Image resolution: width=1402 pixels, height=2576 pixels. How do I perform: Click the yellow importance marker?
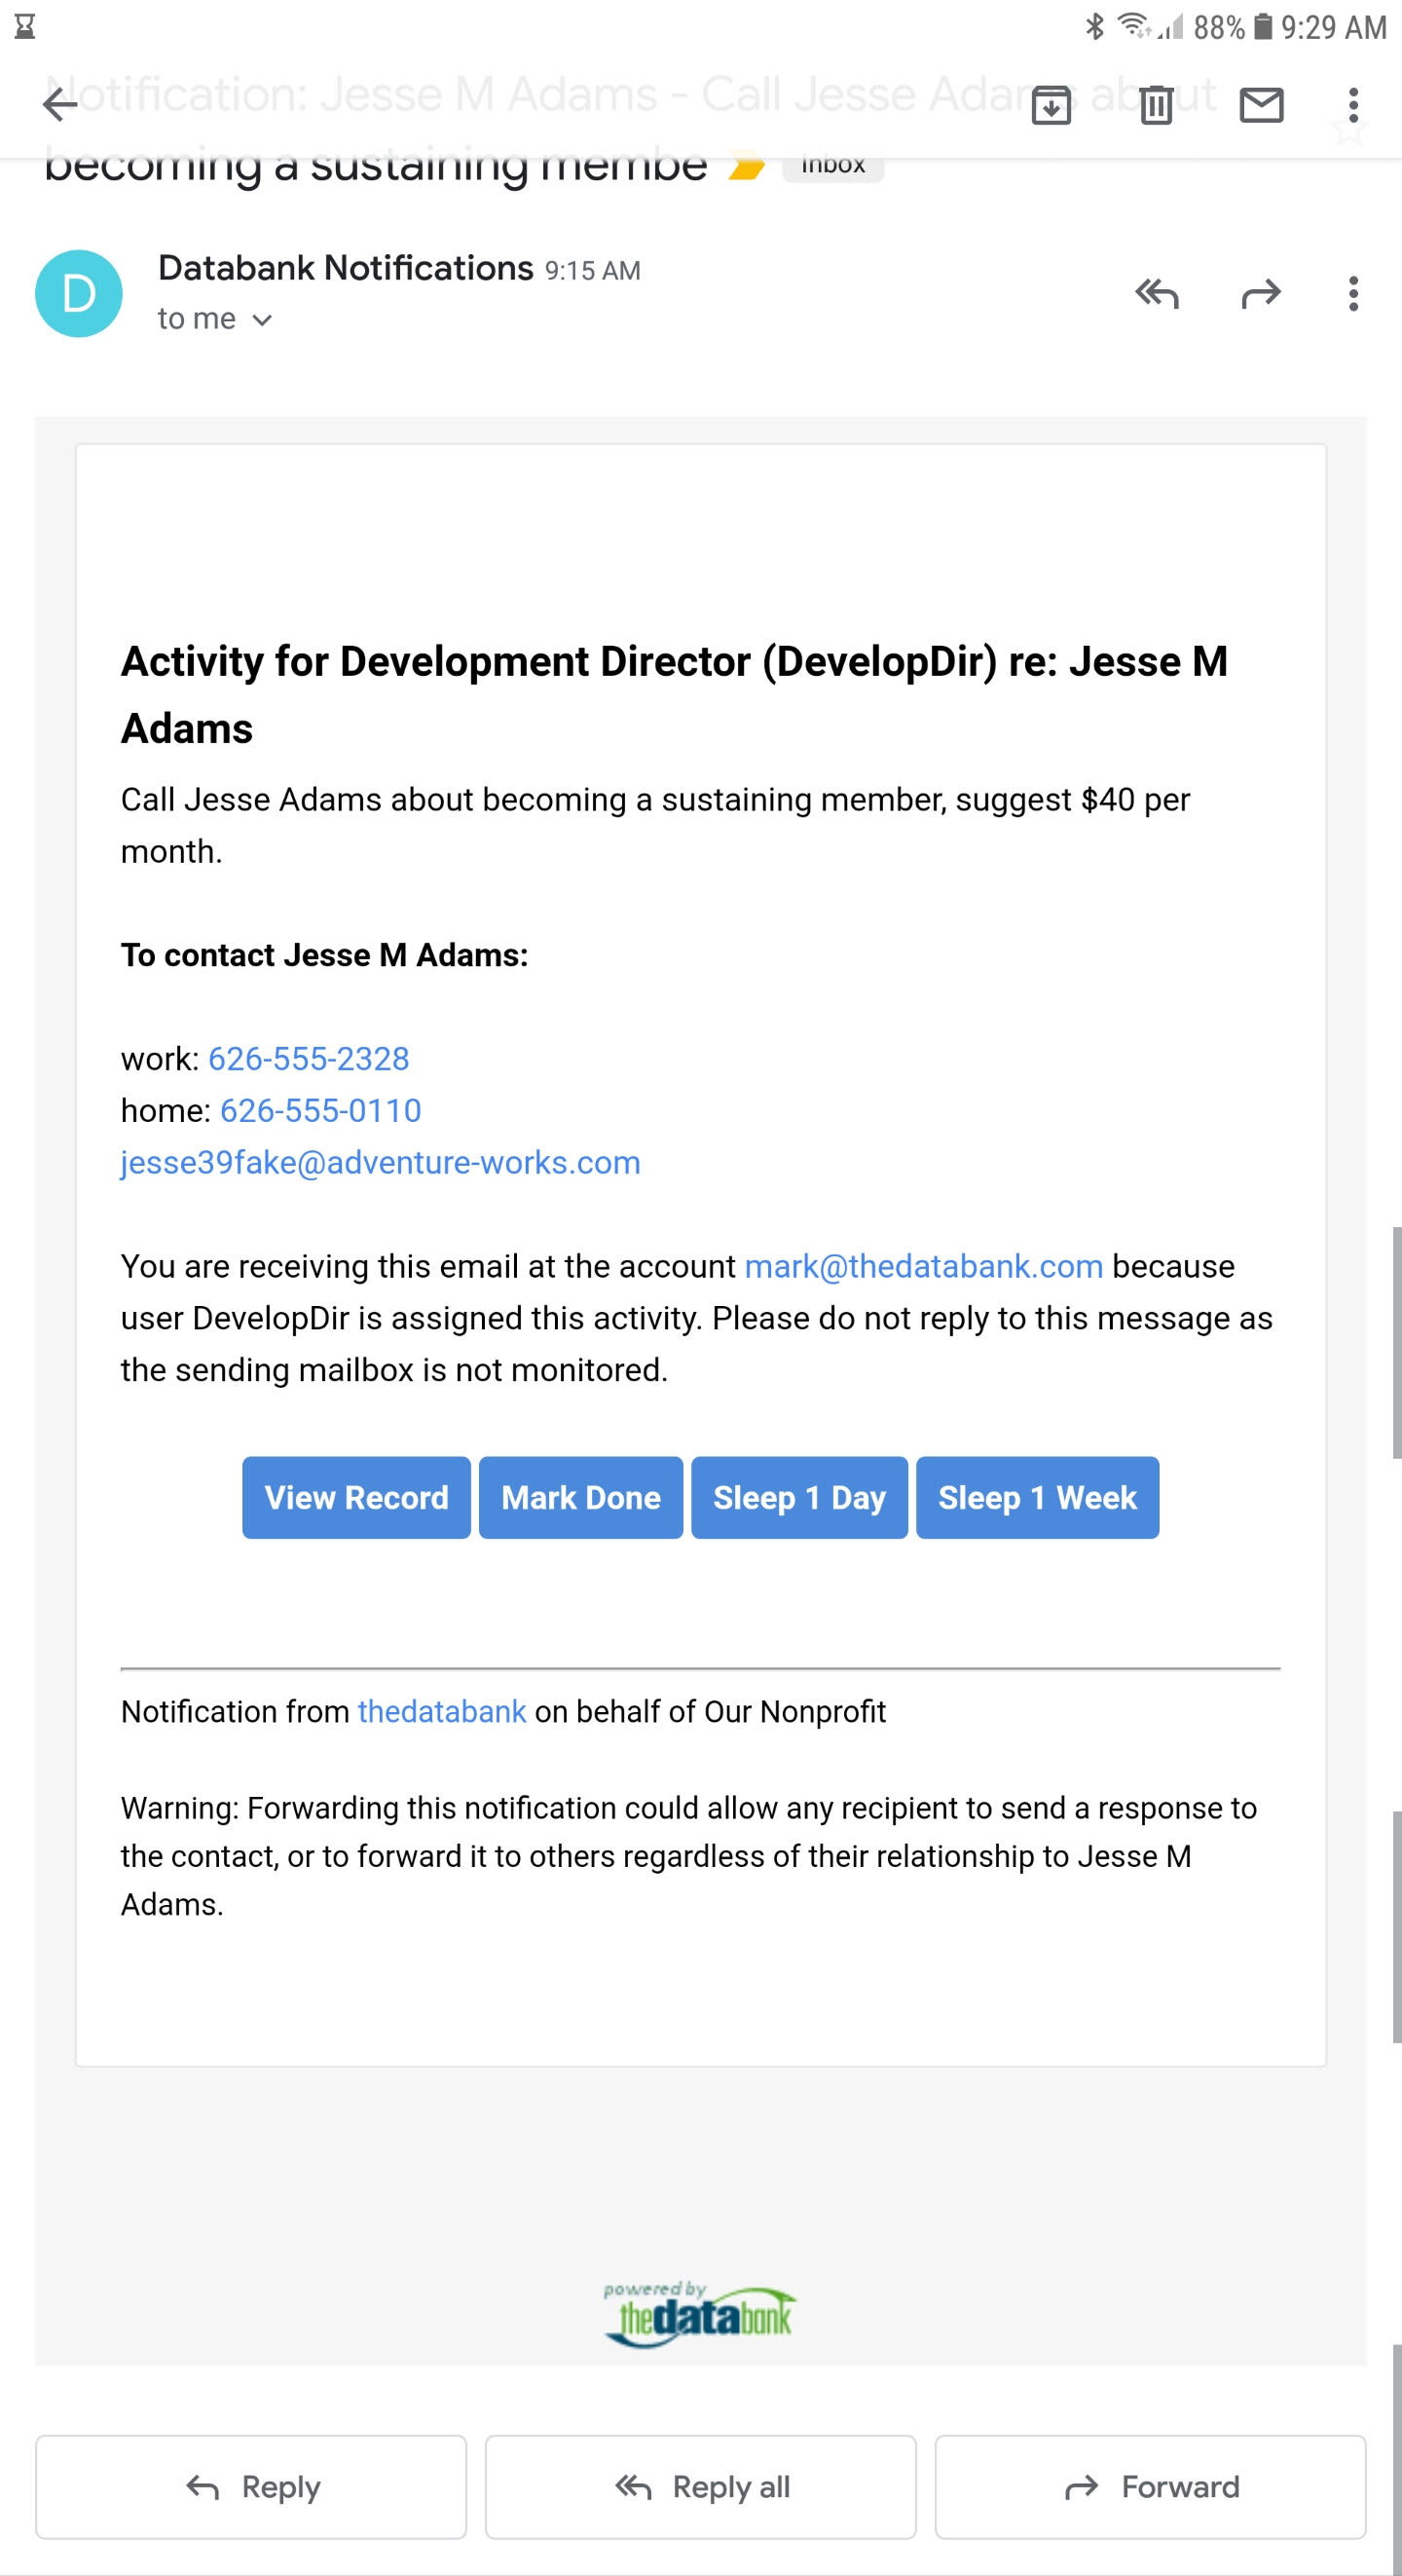tap(746, 165)
